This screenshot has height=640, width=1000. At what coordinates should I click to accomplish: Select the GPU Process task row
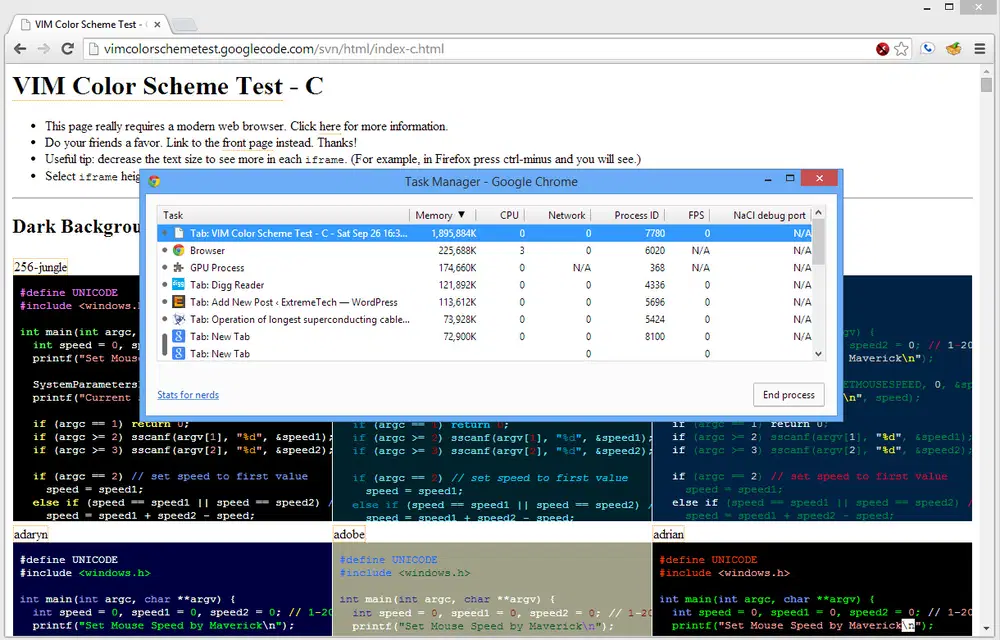pyautogui.click(x=485, y=268)
